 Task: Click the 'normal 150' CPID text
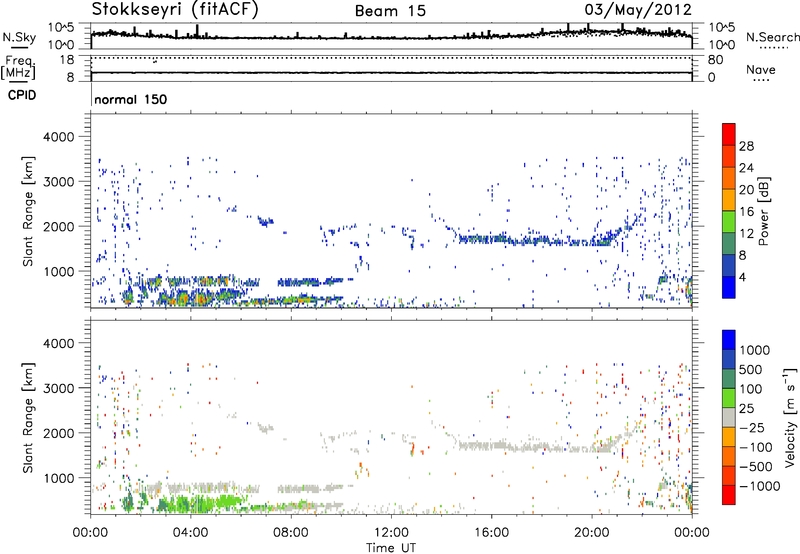tap(131, 99)
